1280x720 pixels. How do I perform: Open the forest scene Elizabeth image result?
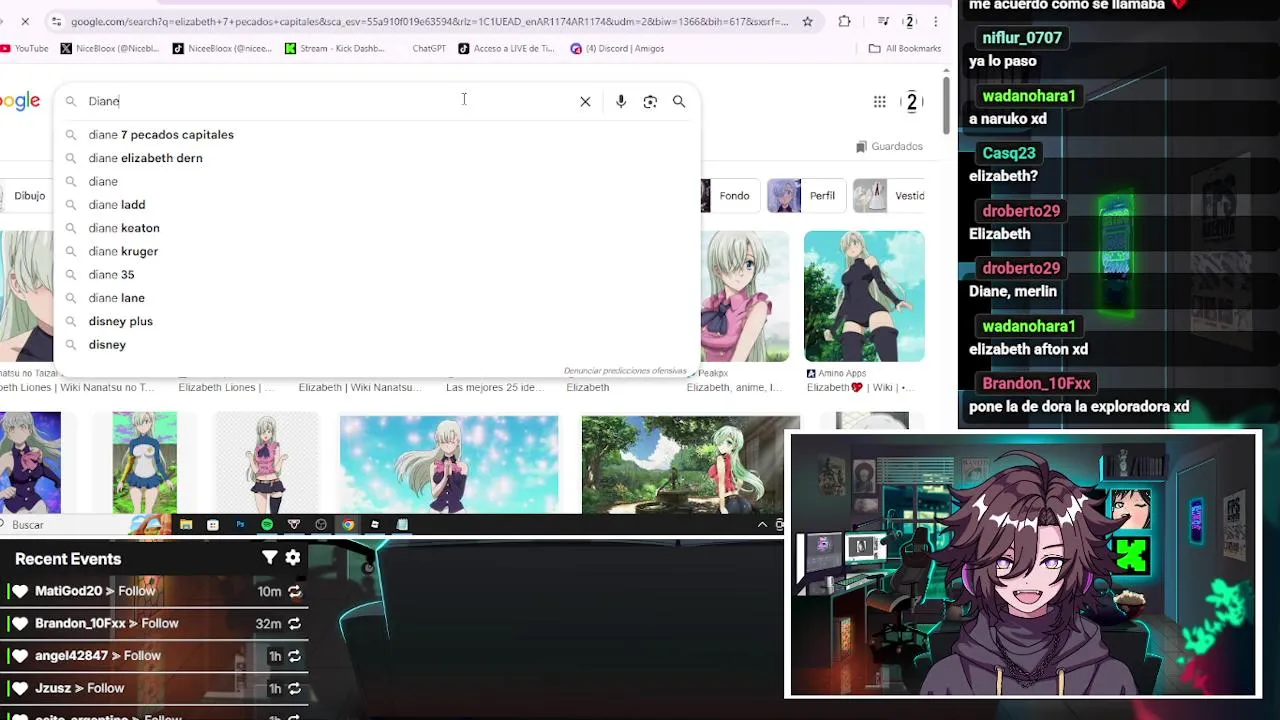(691, 463)
